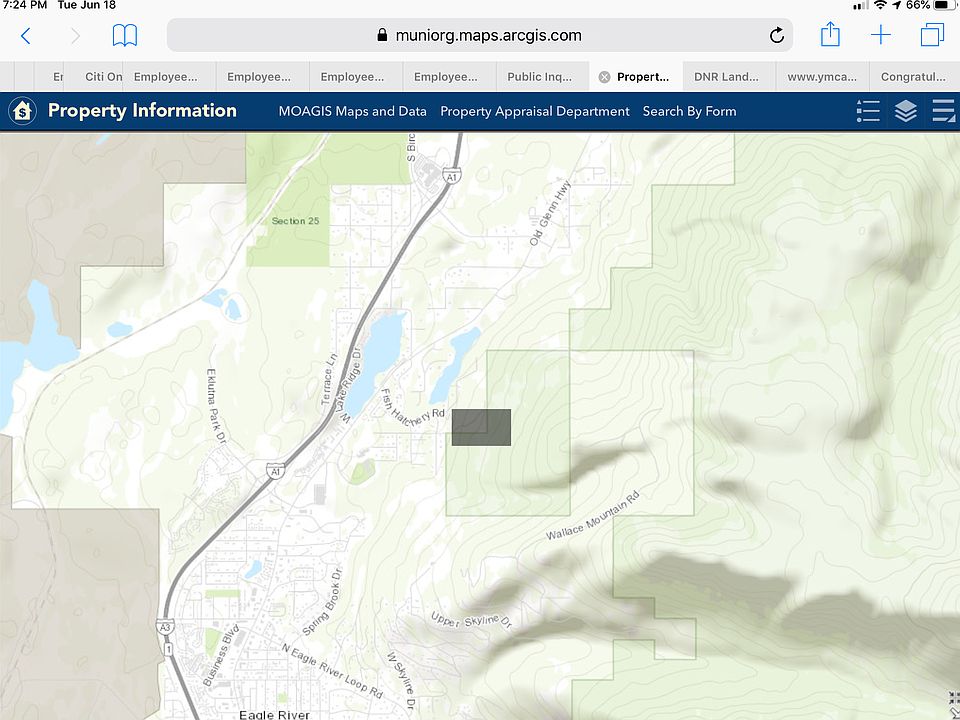Open the rightmost header menu icon
This screenshot has height=720, width=960.
click(943, 111)
